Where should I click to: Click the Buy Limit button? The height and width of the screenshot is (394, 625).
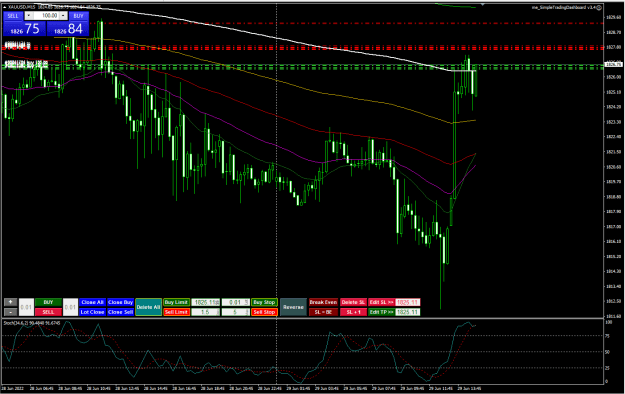pyautogui.click(x=176, y=302)
